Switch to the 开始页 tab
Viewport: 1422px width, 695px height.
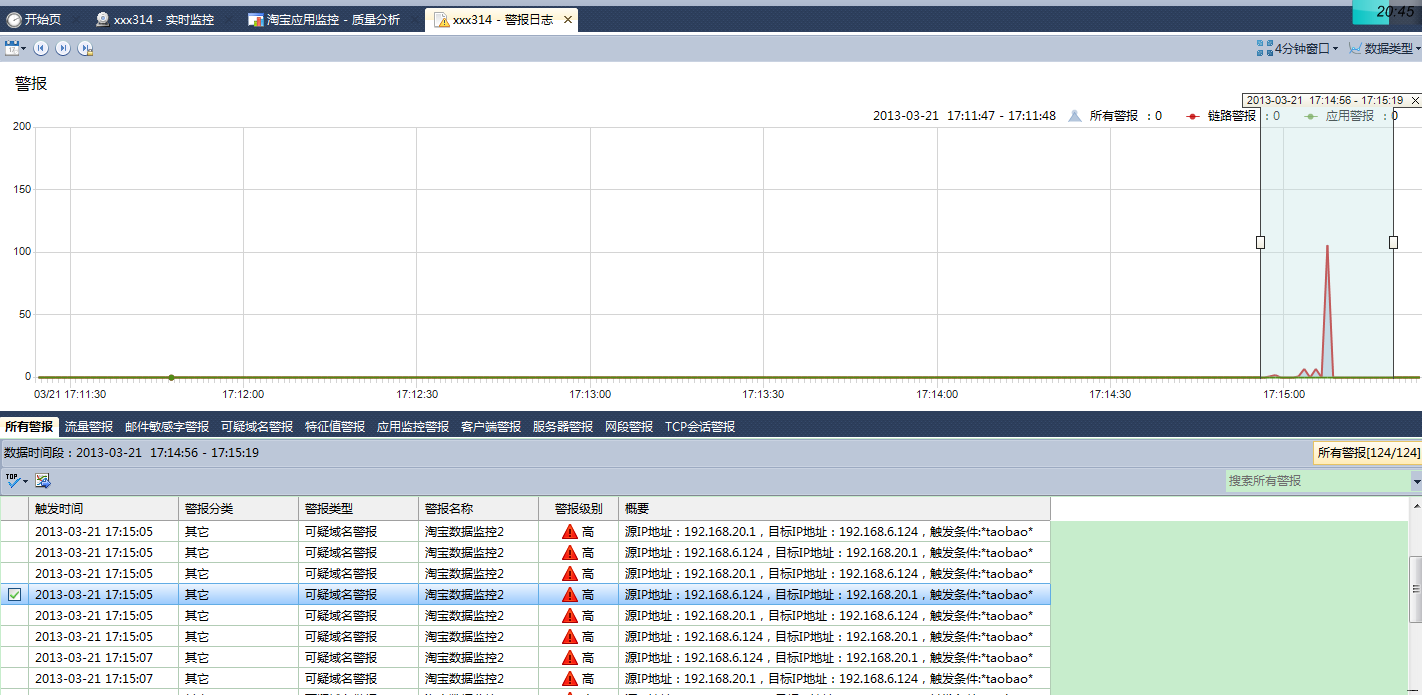pyautogui.click(x=34, y=19)
